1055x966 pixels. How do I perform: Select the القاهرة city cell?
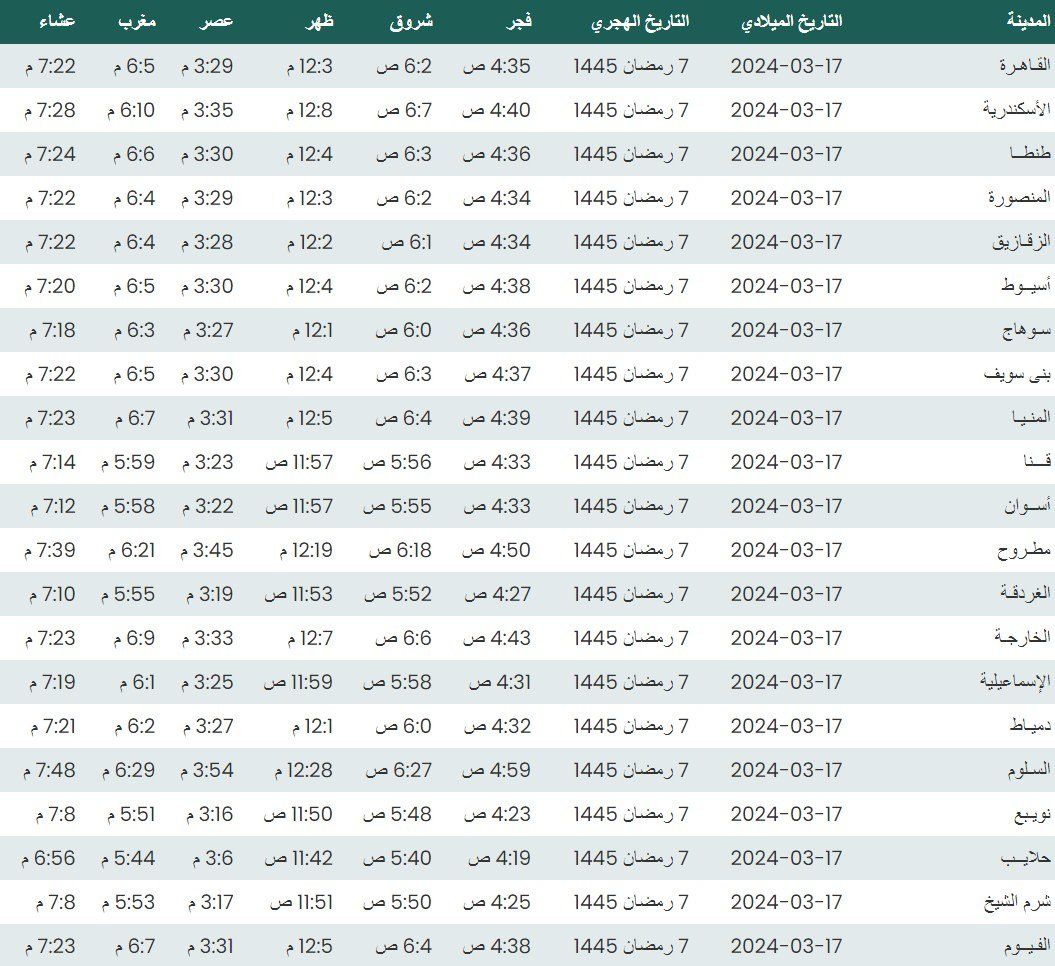click(x=1025, y=65)
